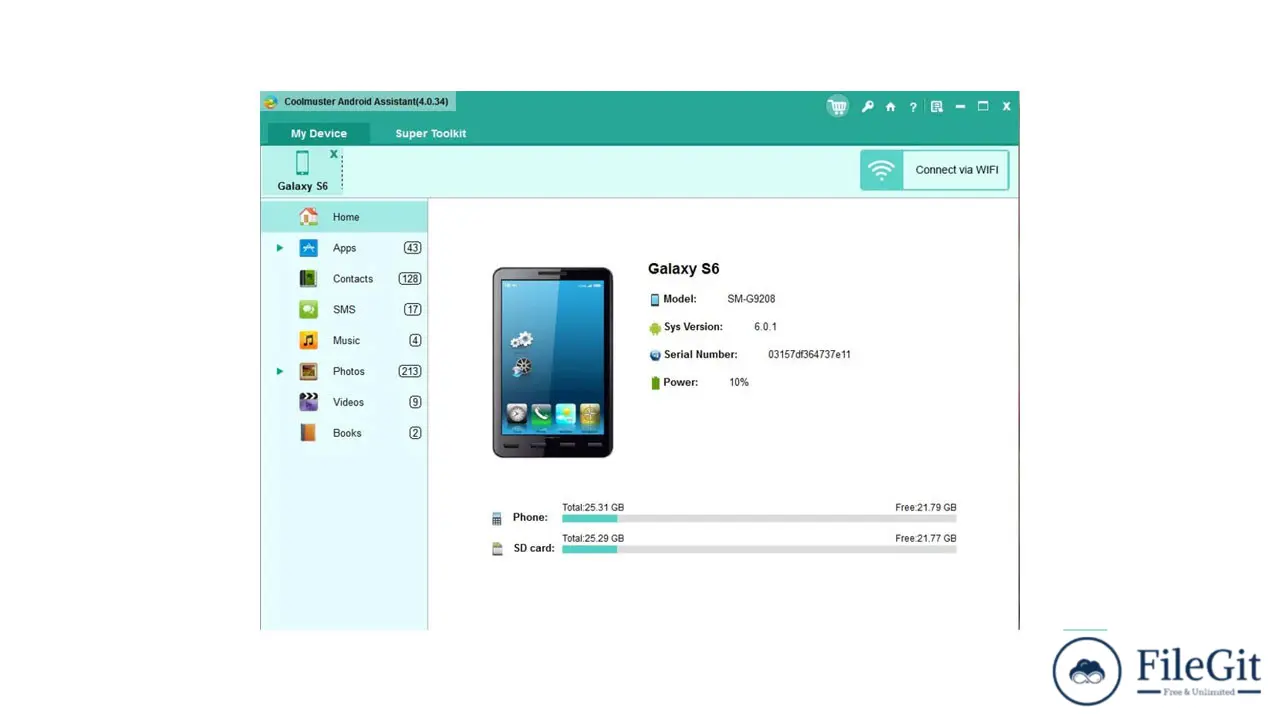This screenshot has height=720, width=1280.
Task: Open the question mark help icon
Action: tap(913, 107)
